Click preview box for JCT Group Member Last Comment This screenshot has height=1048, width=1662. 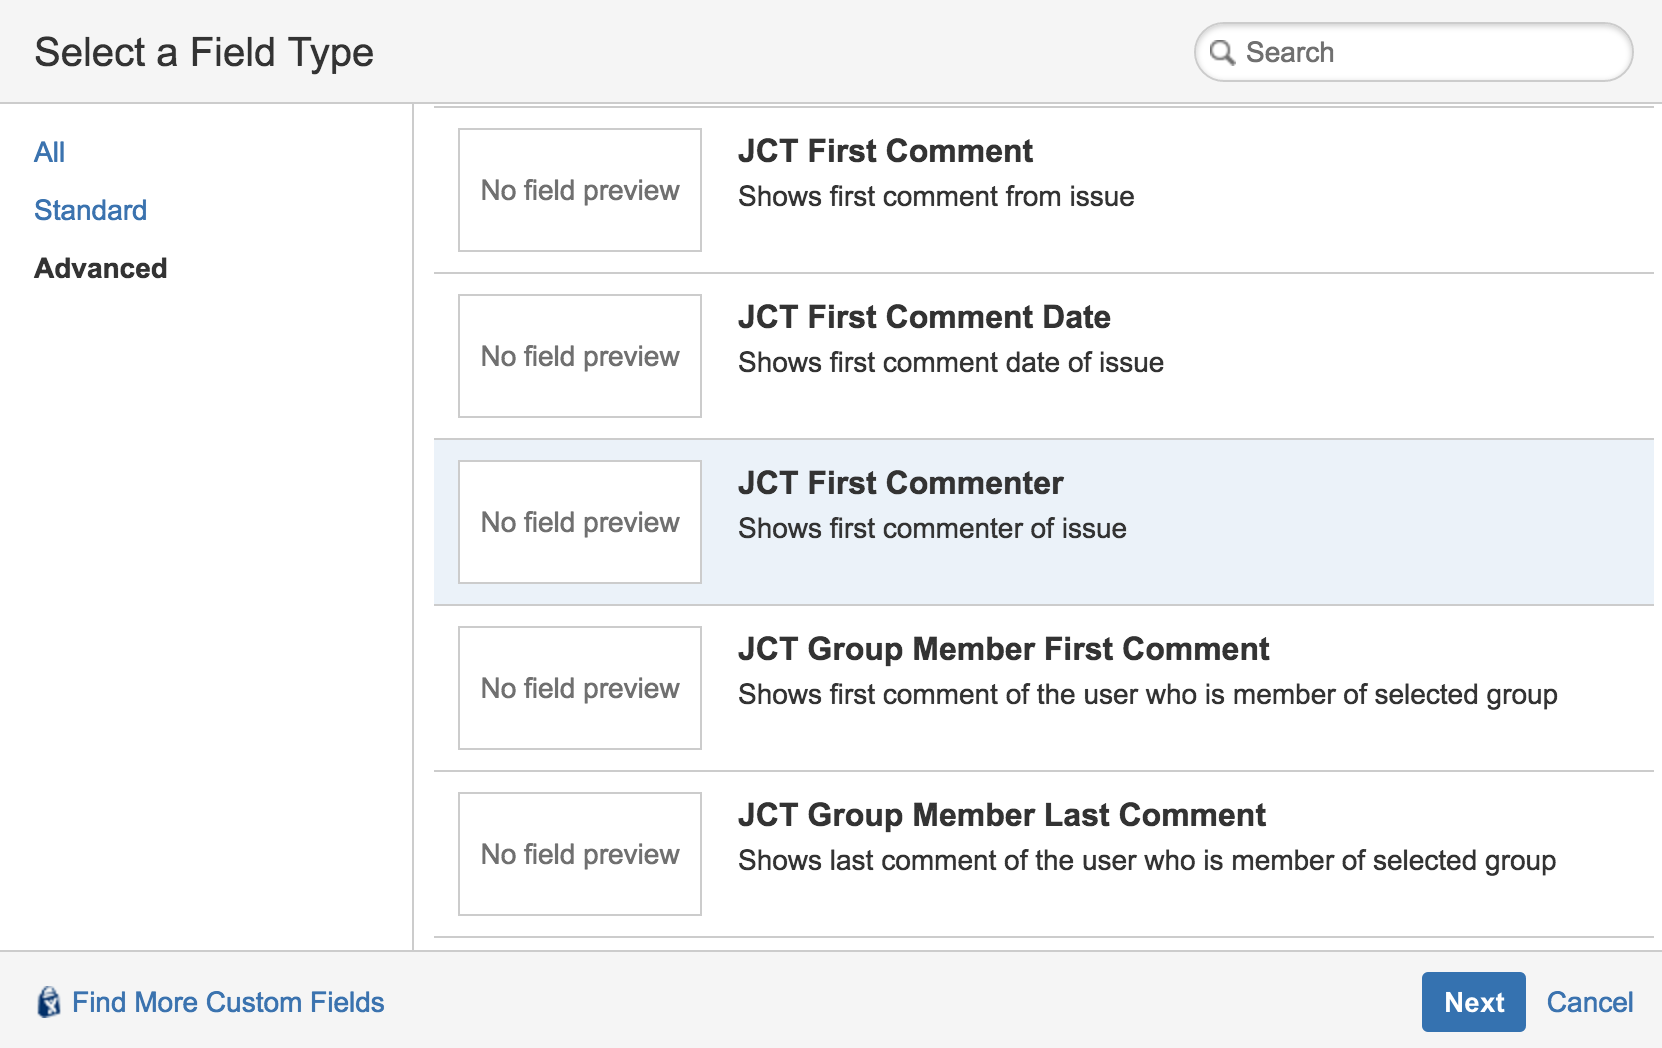(x=580, y=854)
